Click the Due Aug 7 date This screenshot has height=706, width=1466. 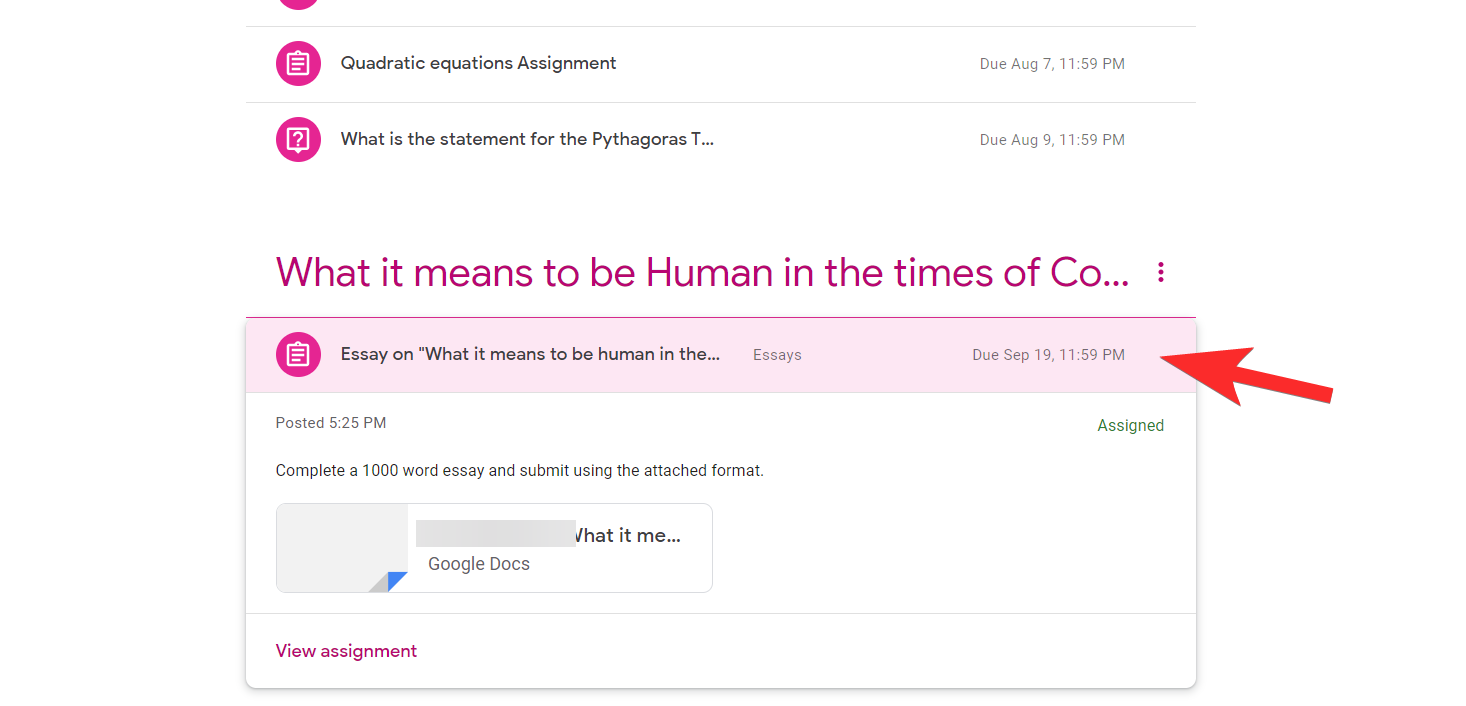(x=1052, y=64)
